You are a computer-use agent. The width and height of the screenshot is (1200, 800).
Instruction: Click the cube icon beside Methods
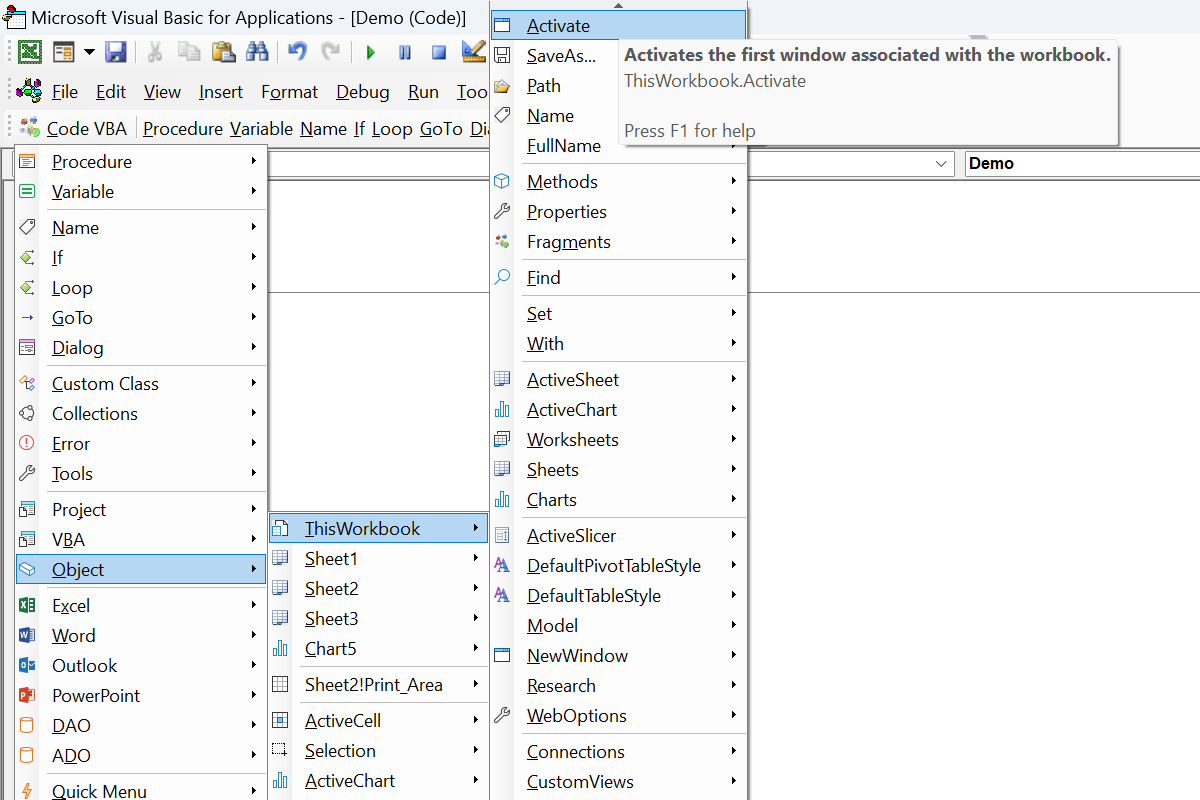(503, 181)
